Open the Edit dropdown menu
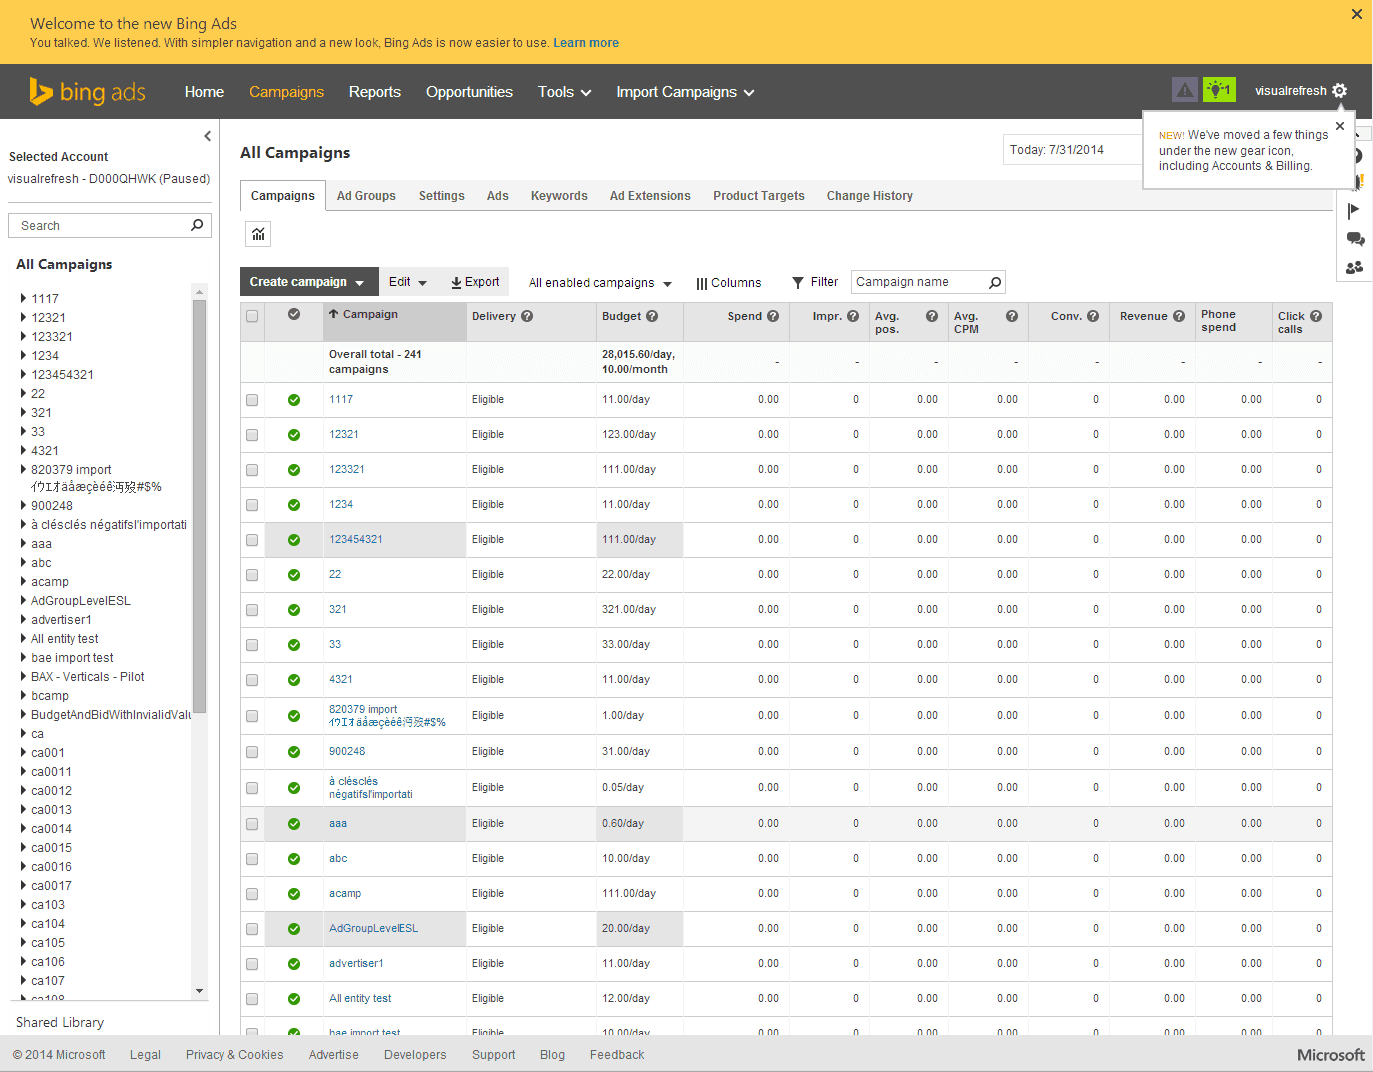This screenshot has width=1373, height=1072. 408,282
